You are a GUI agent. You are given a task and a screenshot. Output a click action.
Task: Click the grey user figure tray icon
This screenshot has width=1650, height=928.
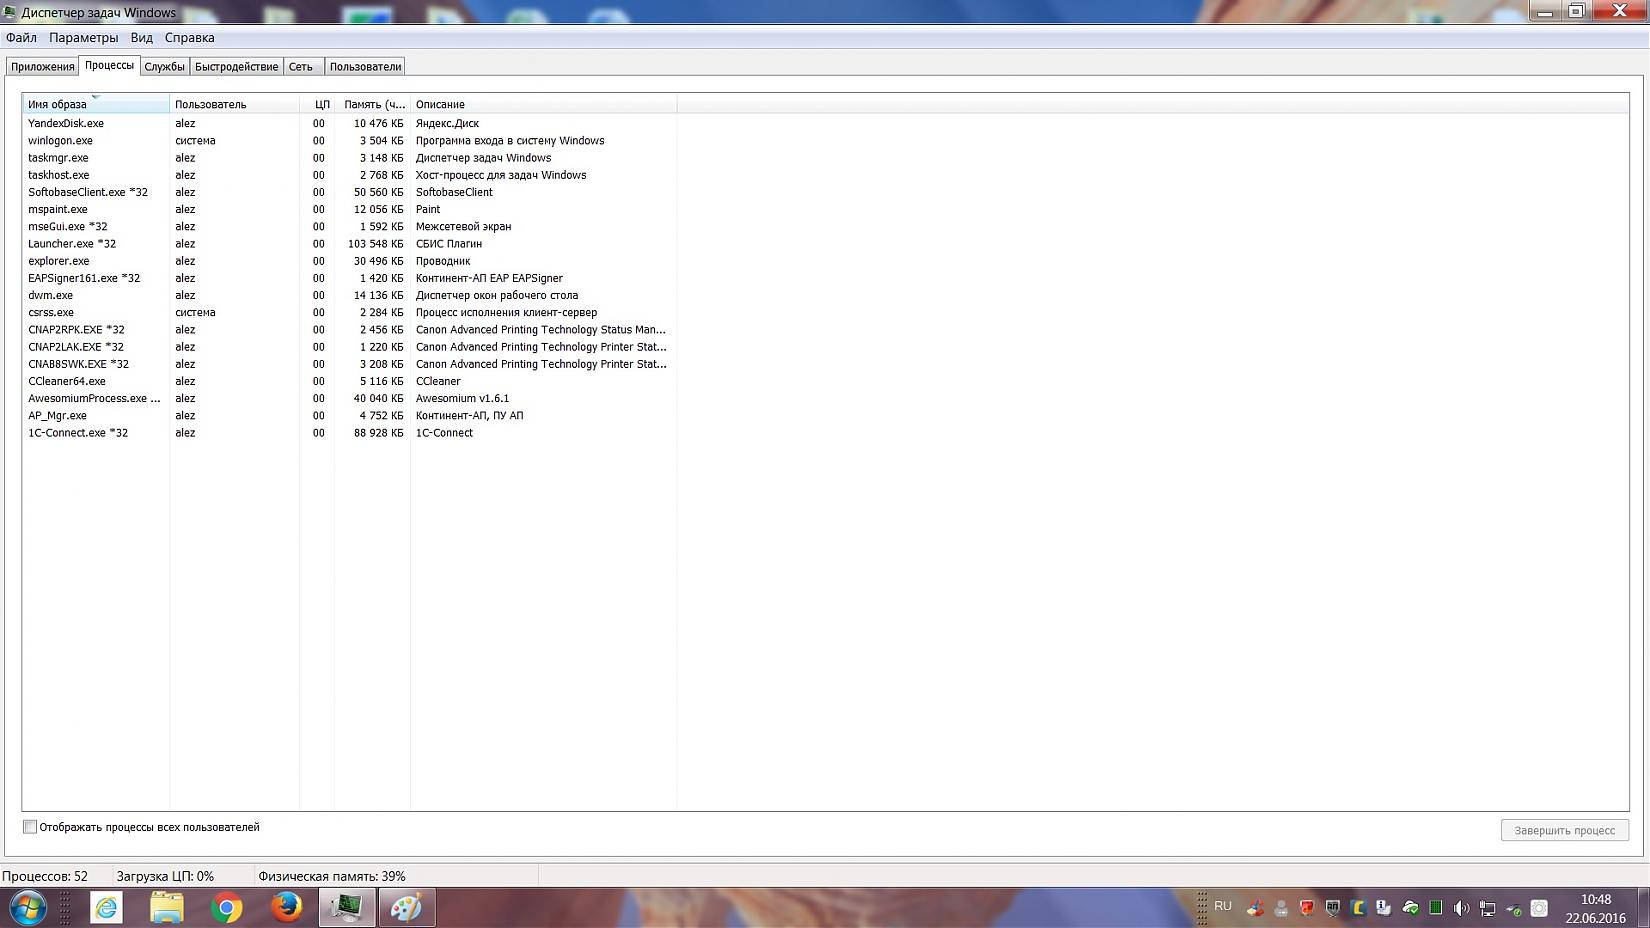click(1281, 908)
